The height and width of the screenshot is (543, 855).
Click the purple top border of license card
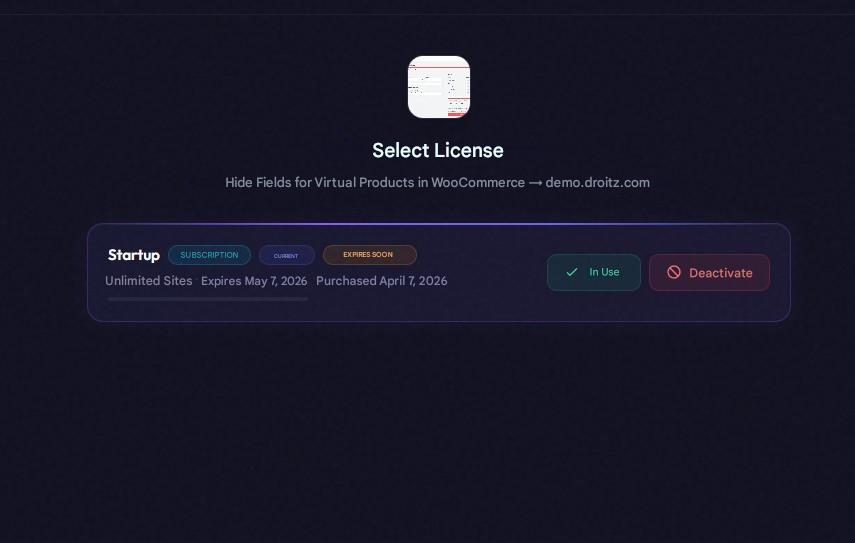(x=439, y=224)
